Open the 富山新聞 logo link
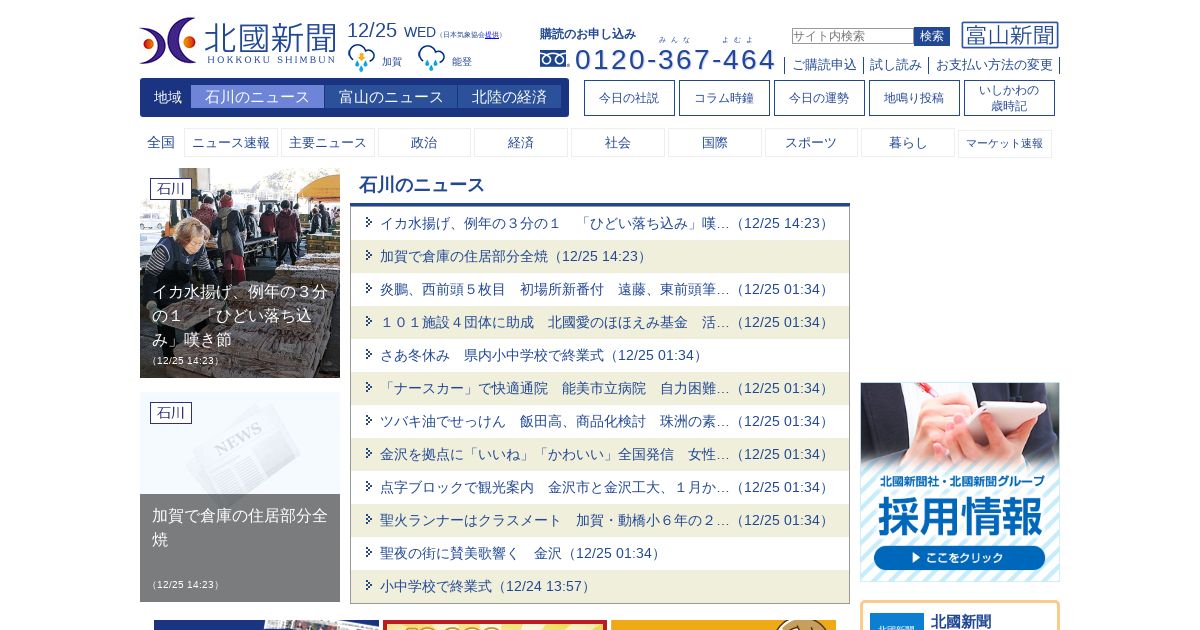Image resolution: width=1200 pixels, height=630 pixels. [x=1010, y=35]
